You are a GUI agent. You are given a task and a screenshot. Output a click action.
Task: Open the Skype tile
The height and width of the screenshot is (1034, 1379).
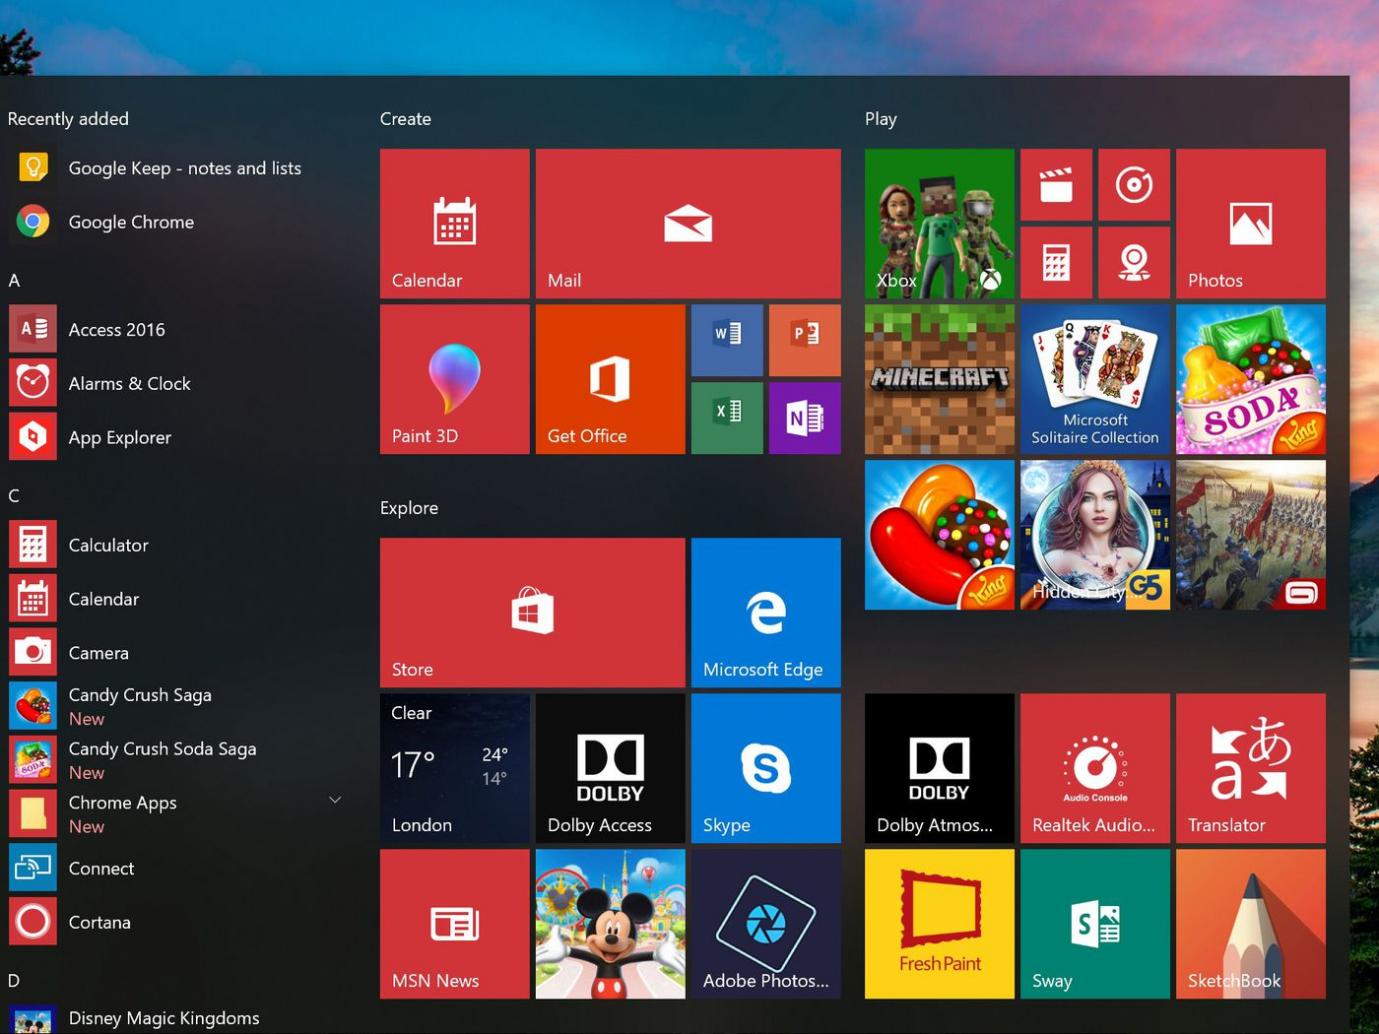coord(765,768)
